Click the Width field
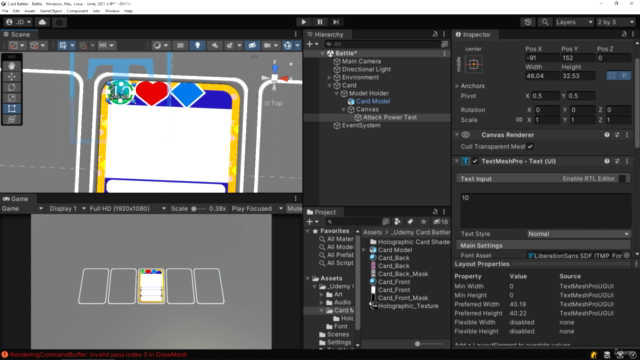Image resolution: width=640 pixels, height=360 pixels. click(x=542, y=76)
